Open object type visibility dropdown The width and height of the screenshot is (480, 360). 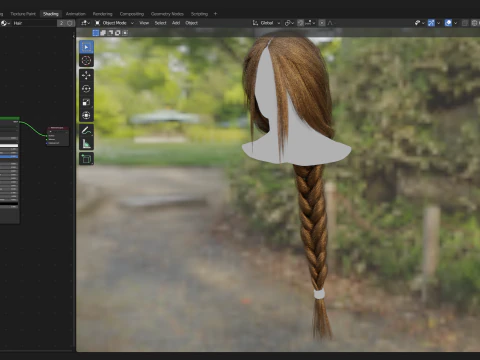click(x=419, y=23)
